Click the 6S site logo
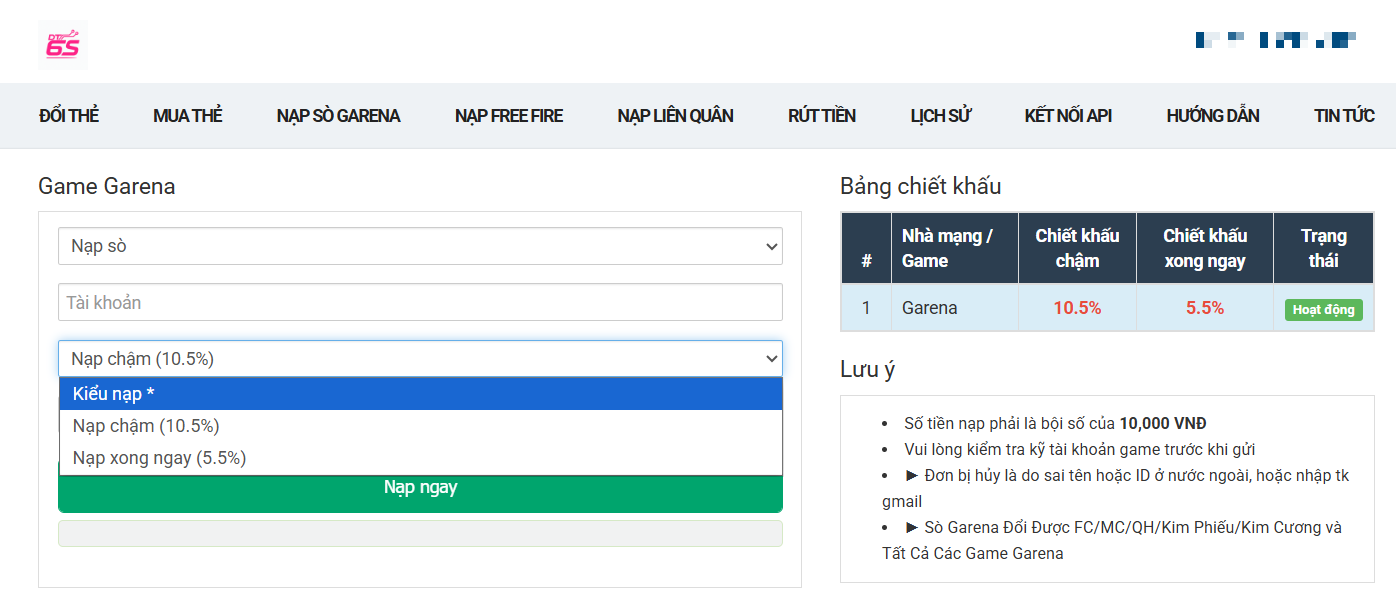The image size is (1396, 603). [x=62, y=45]
